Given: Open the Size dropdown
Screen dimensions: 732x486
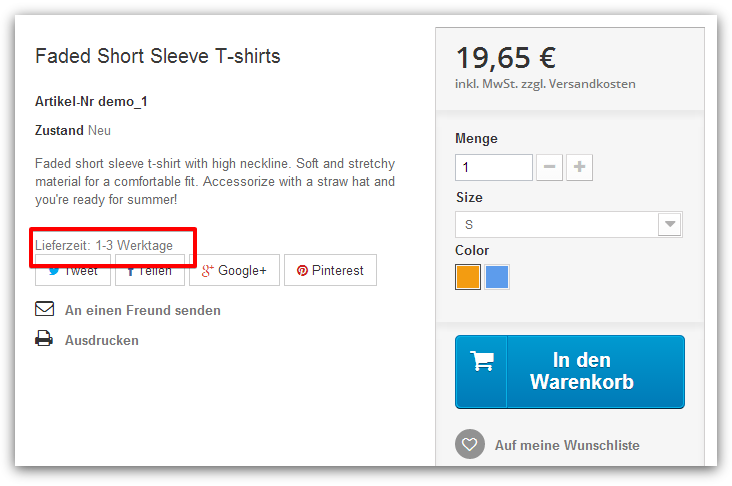Looking at the screenshot, I should point(568,224).
